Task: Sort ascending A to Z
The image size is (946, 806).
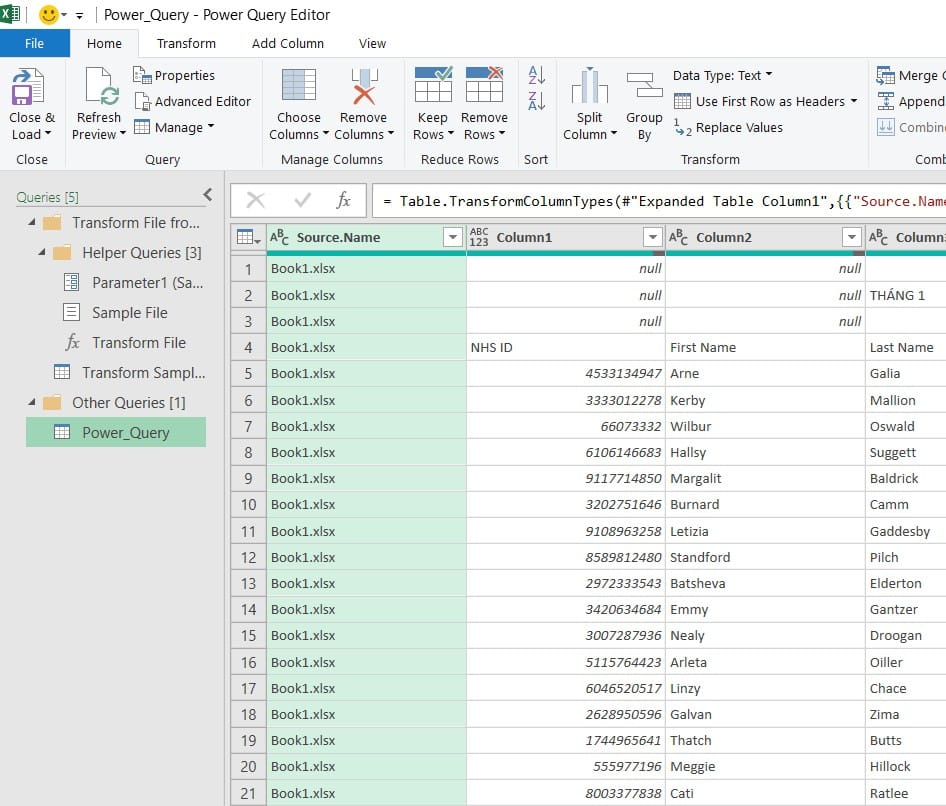Action: pos(536,75)
